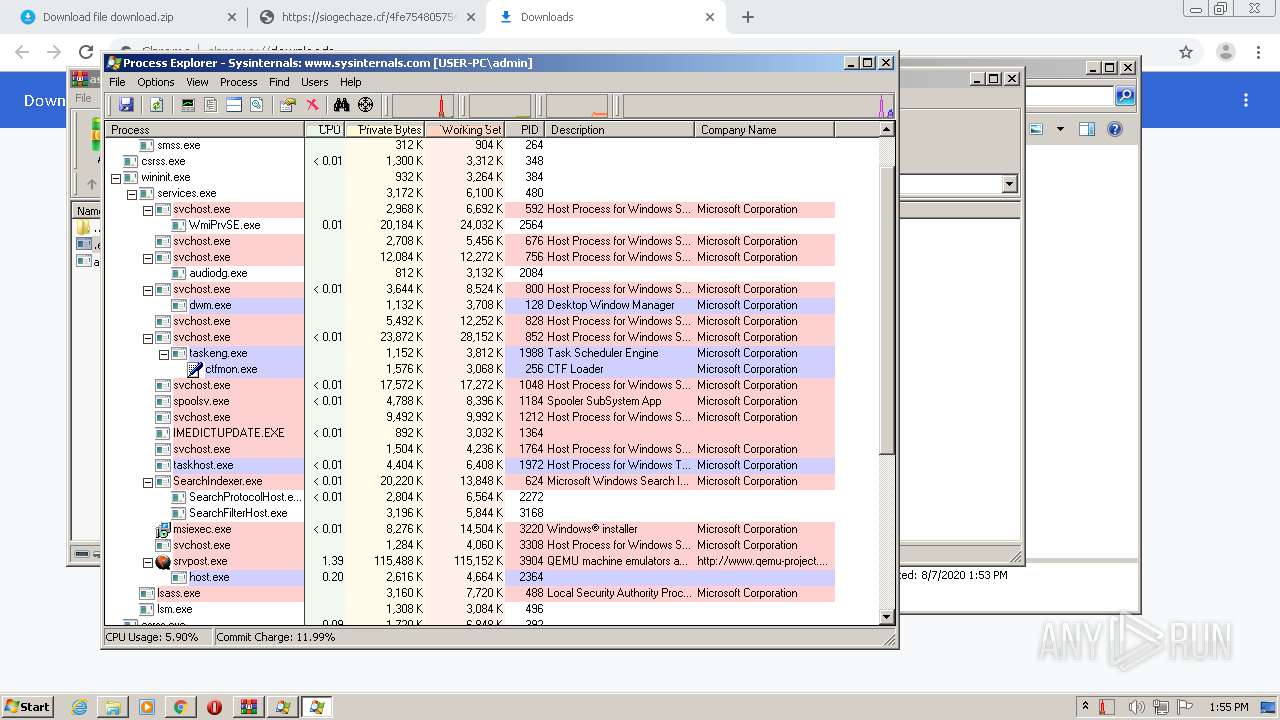
Task: Collapse the SearchIndexer.exe tree node
Action: click(148, 482)
